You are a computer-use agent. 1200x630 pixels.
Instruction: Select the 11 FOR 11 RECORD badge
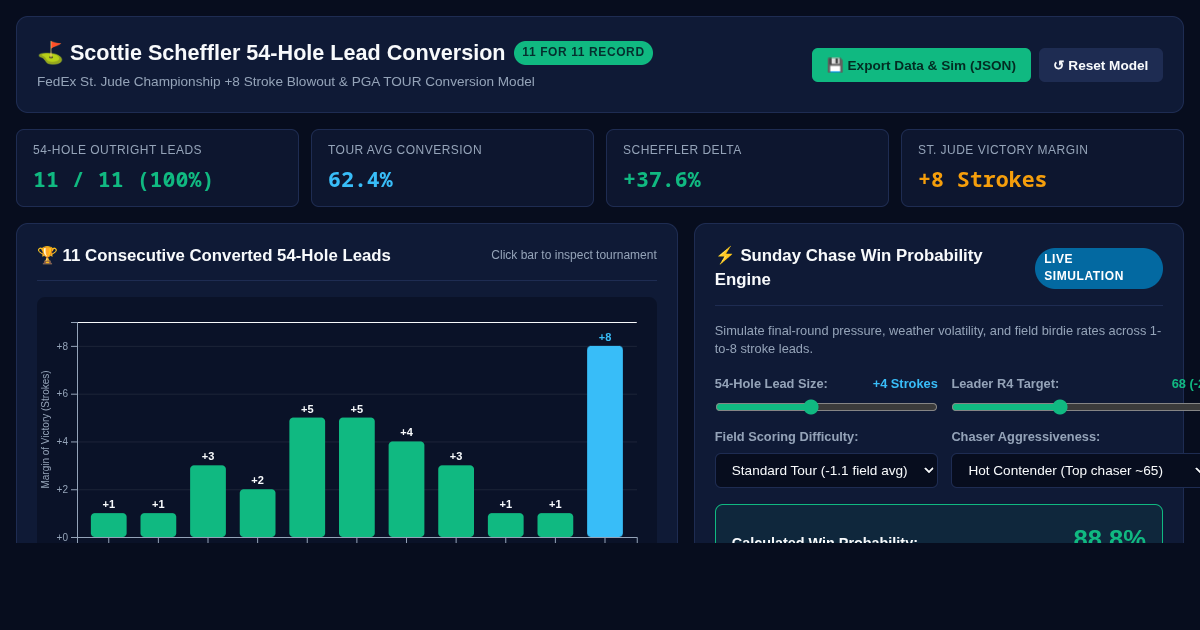click(583, 53)
